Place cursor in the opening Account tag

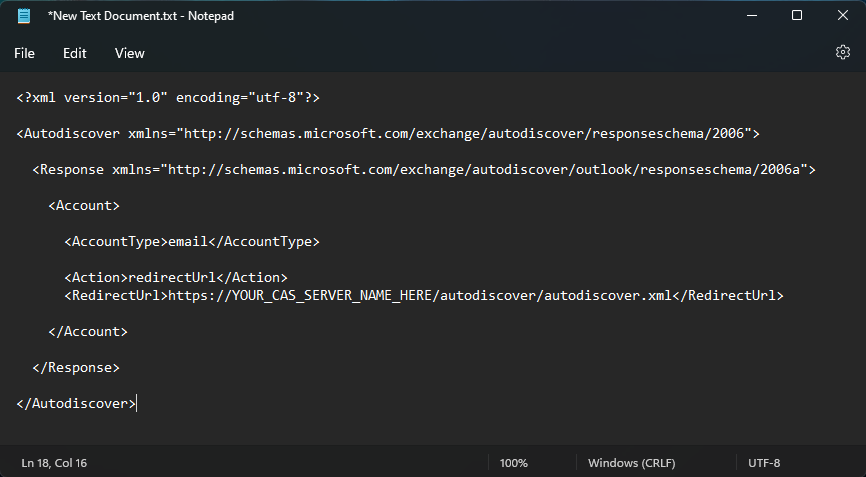point(84,205)
